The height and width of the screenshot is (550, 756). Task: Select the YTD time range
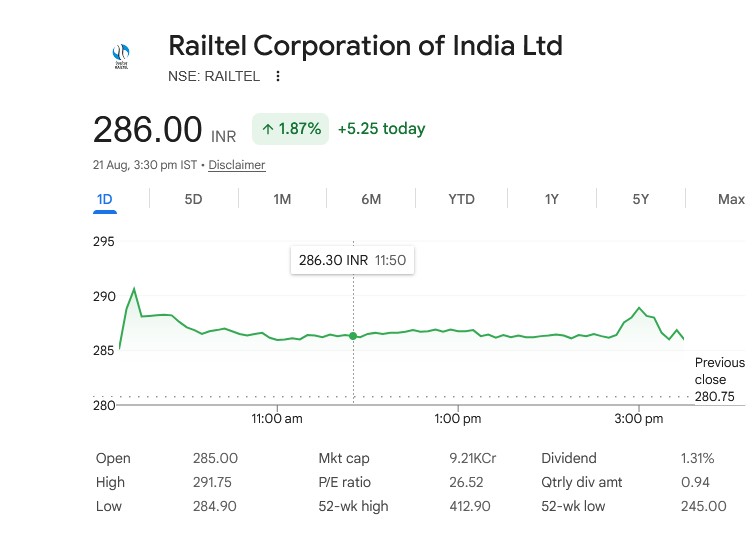click(x=461, y=200)
